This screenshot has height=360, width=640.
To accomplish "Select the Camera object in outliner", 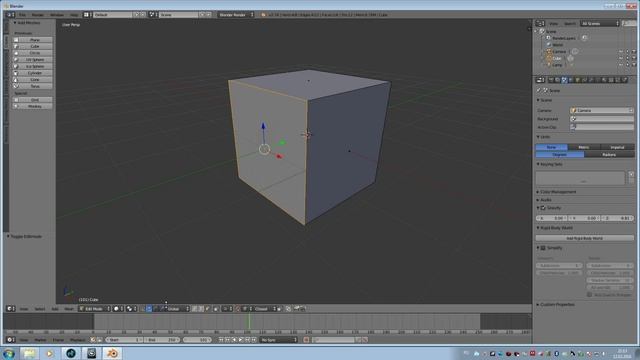I will click(x=559, y=52).
